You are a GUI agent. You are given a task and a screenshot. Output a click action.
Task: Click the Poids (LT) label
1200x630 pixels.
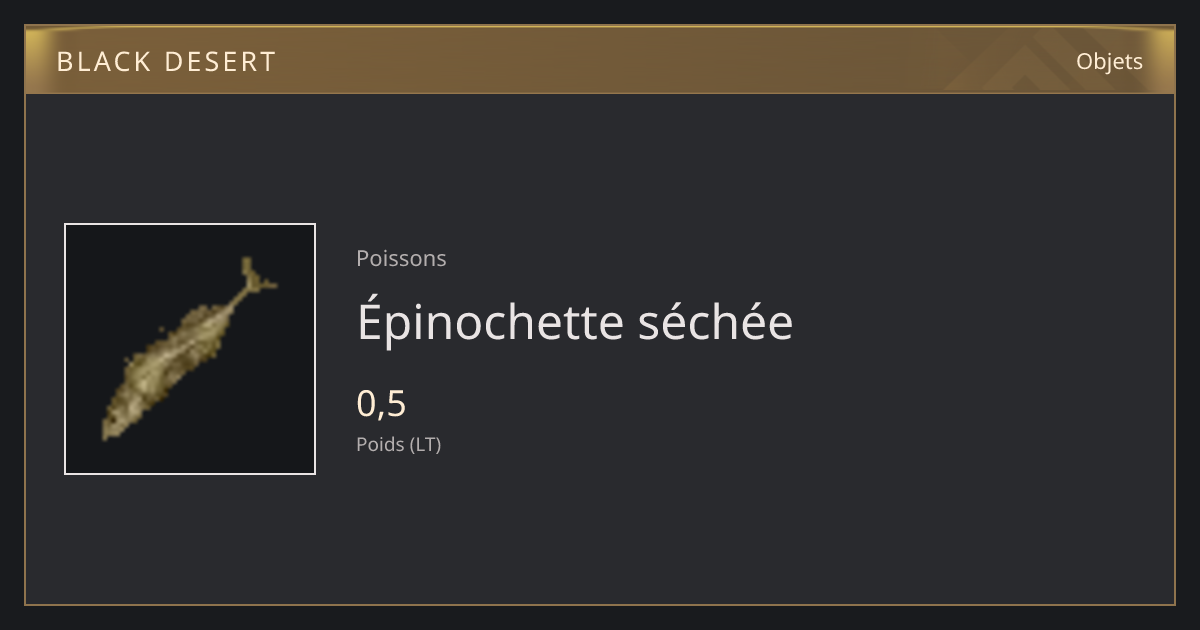tap(398, 444)
